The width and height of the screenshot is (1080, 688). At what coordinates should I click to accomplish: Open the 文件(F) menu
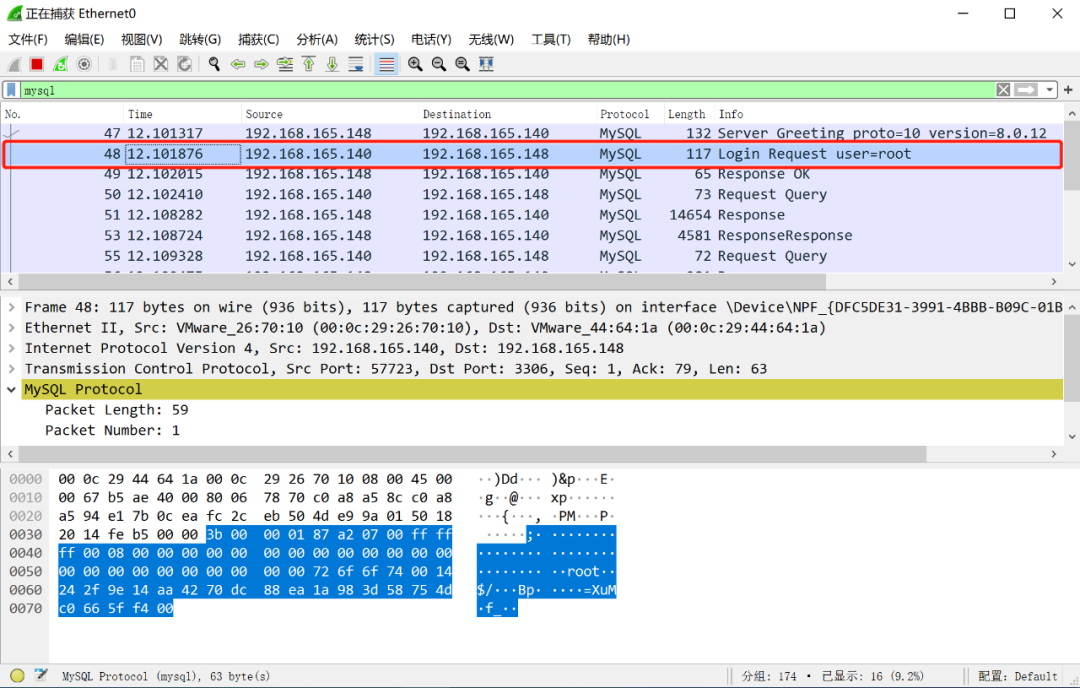28,39
